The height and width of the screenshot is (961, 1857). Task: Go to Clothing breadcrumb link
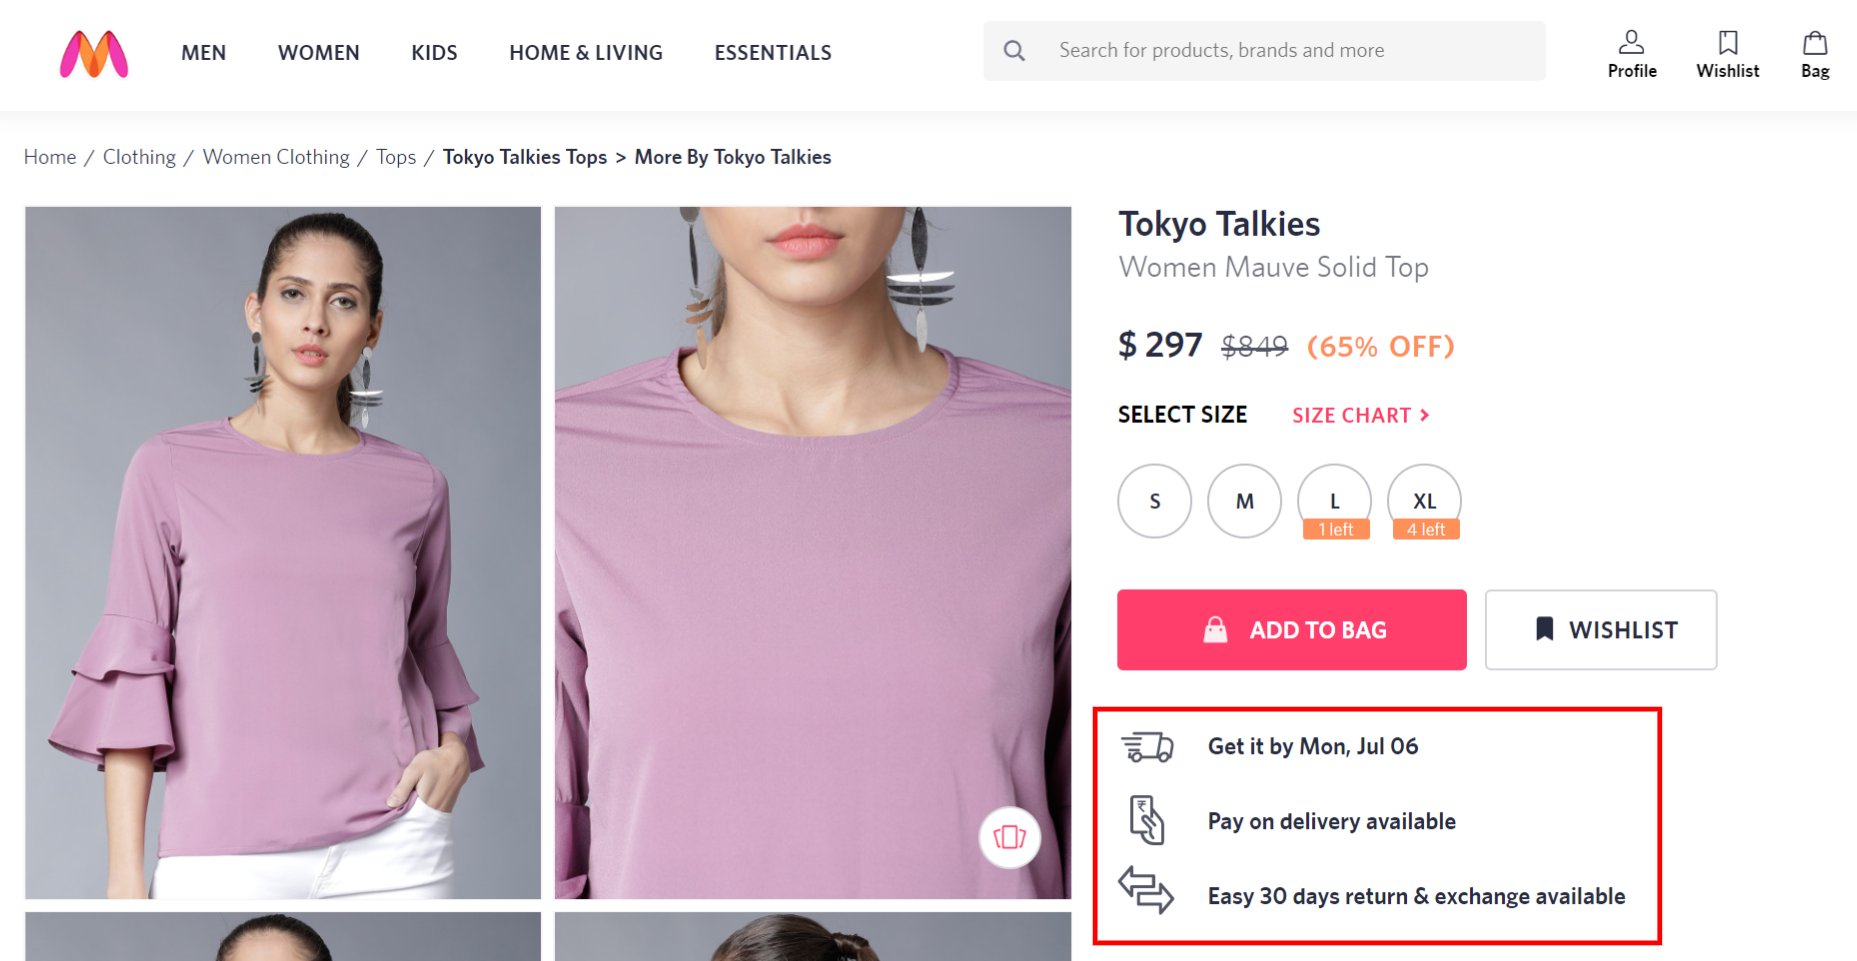click(x=139, y=157)
